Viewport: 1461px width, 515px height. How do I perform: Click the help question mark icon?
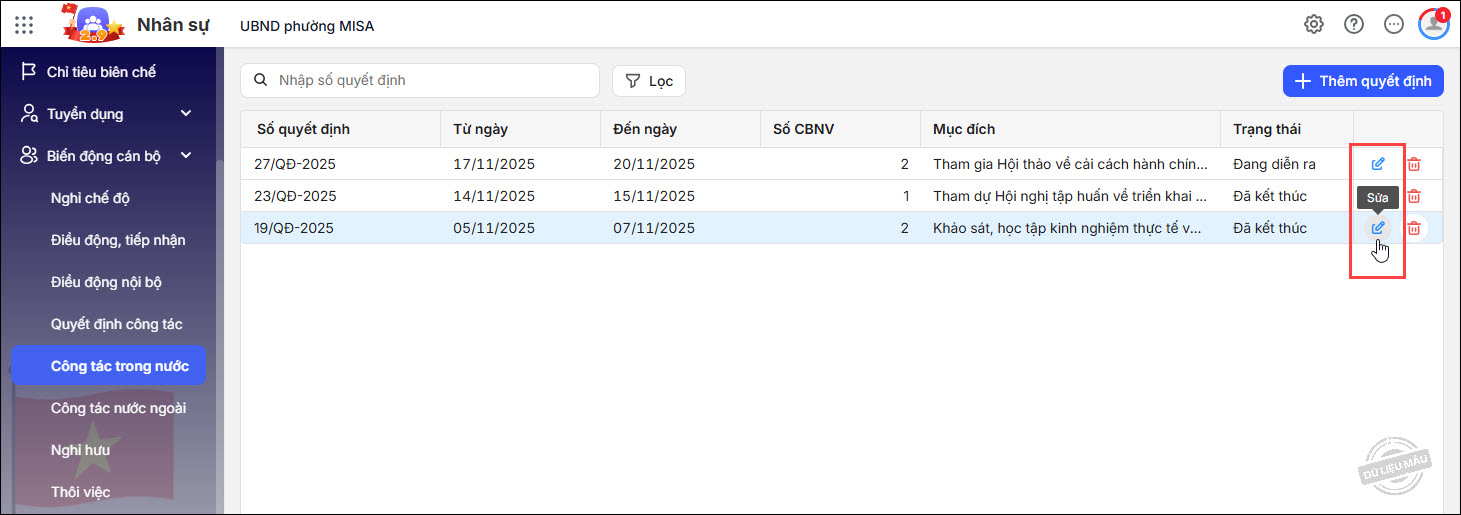point(1354,25)
